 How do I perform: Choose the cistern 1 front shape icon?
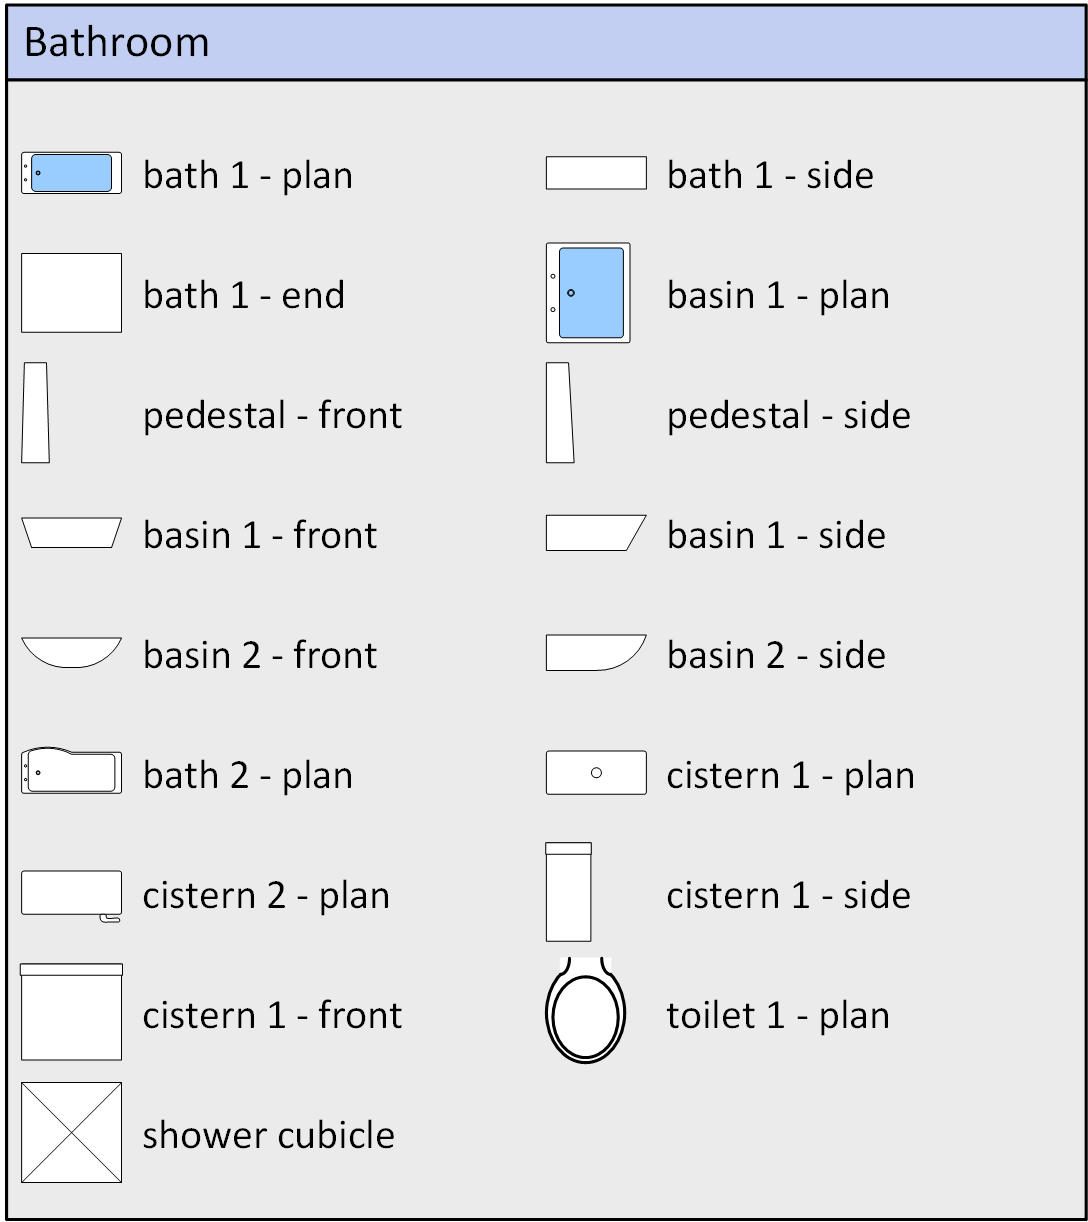click(71, 1012)
